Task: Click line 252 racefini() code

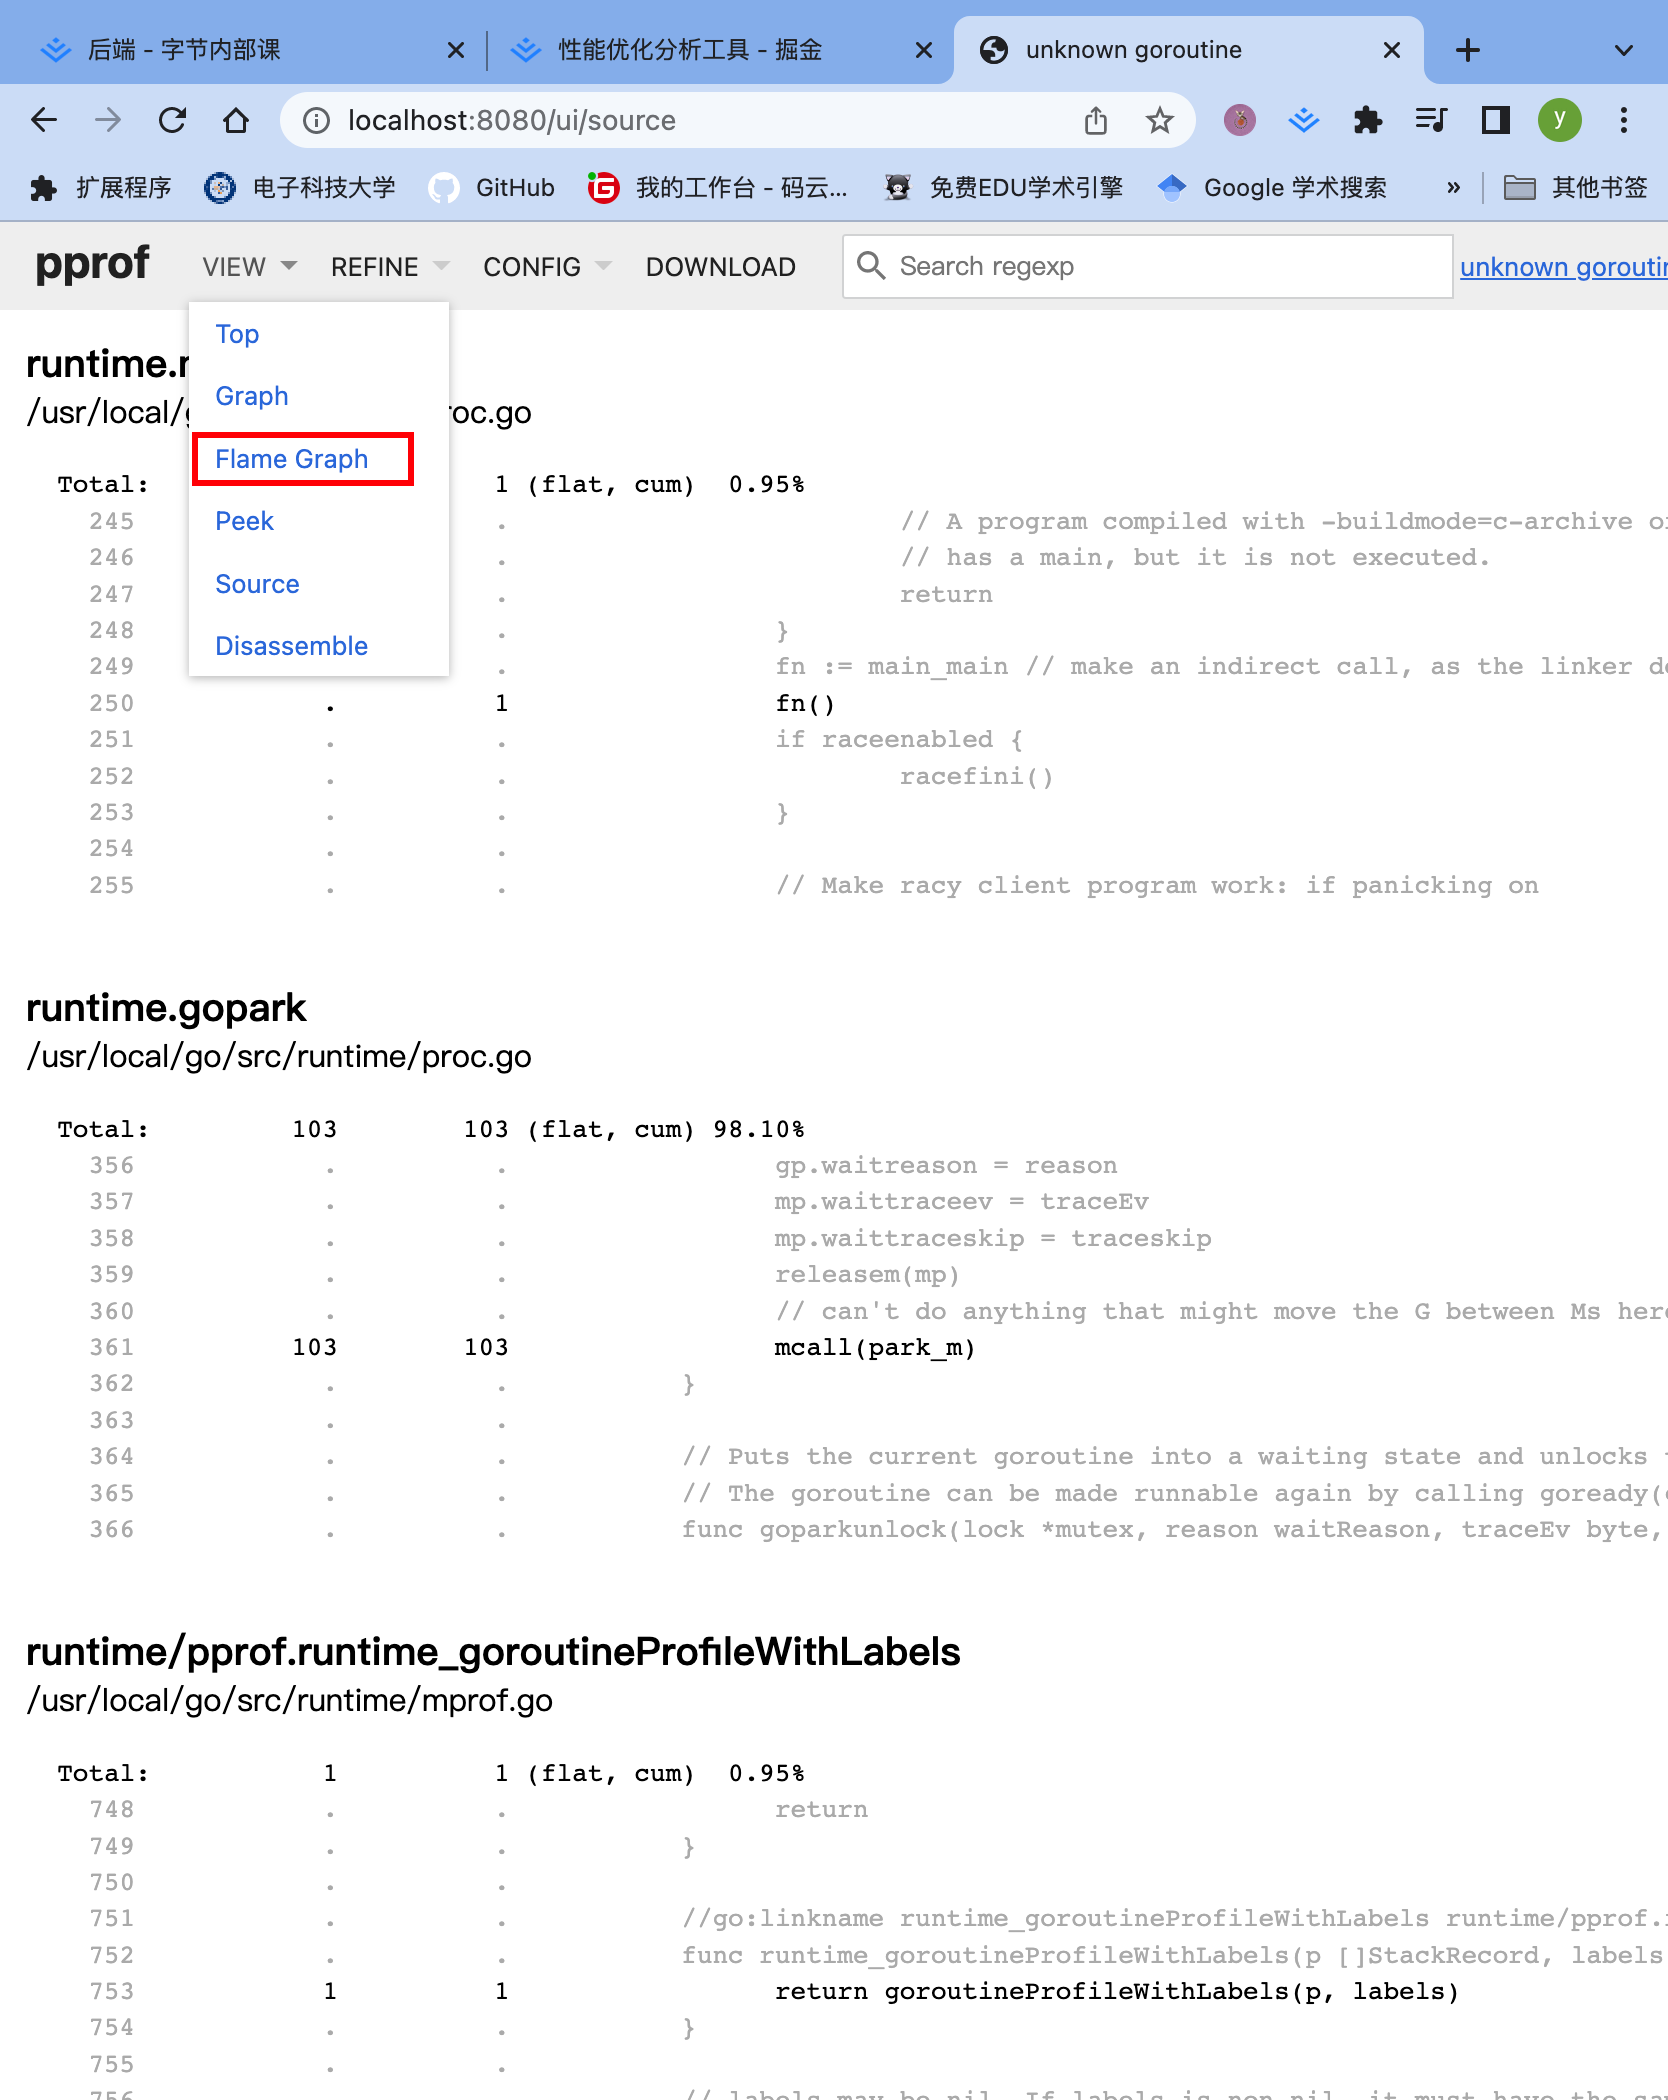Action: (x=977, y=777)
